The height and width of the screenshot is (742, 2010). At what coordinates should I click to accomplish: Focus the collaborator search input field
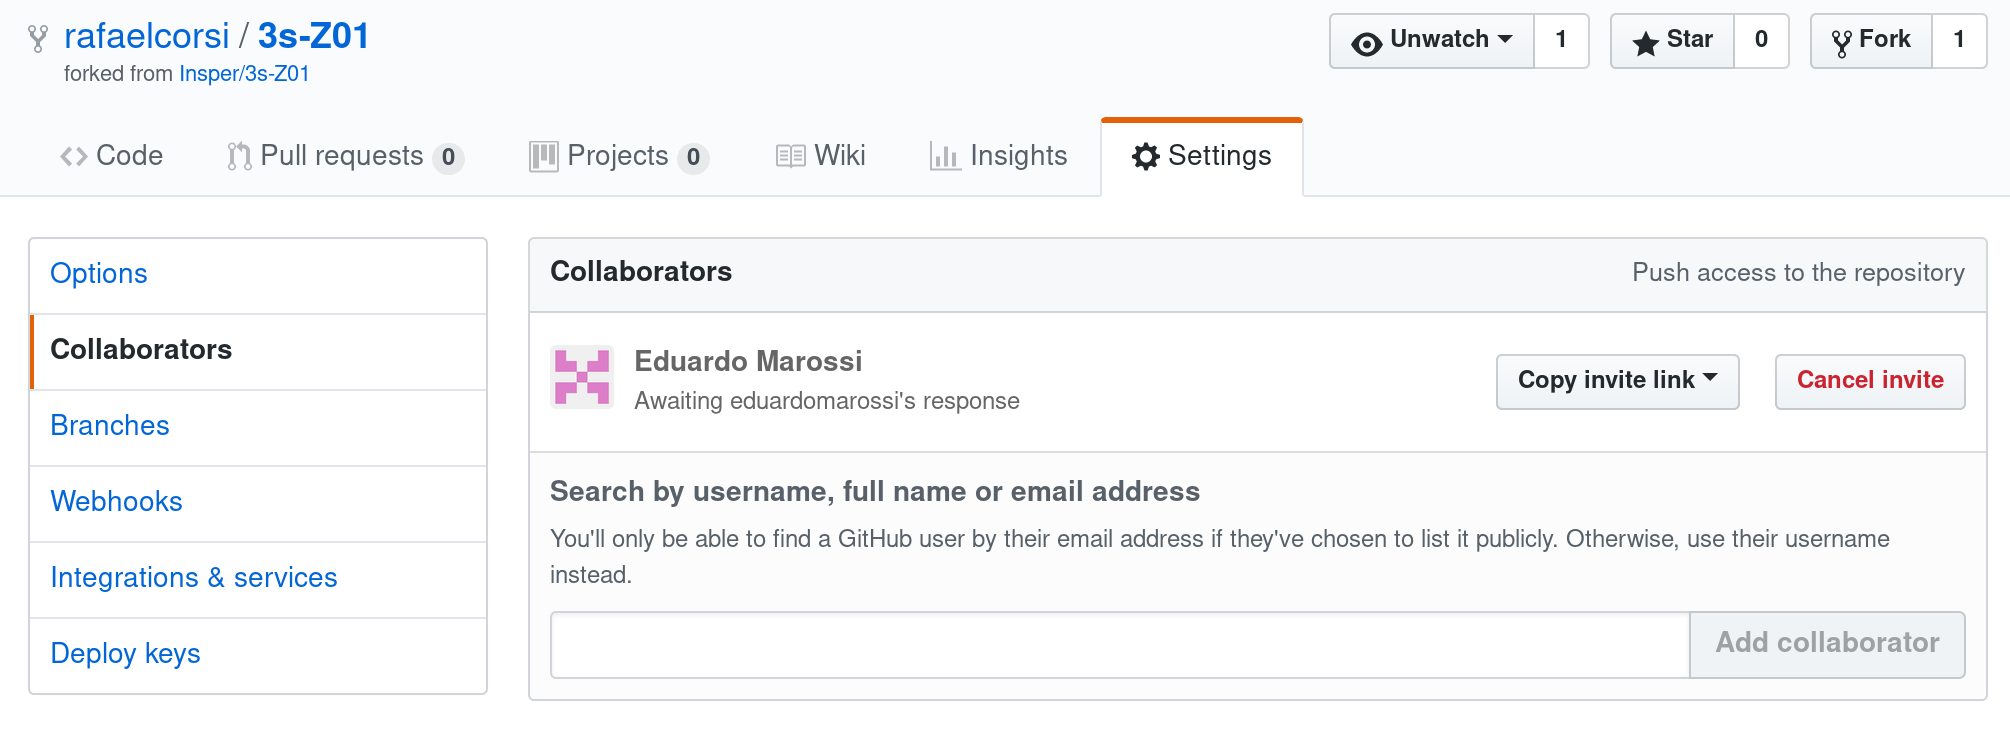[1120, 645]
